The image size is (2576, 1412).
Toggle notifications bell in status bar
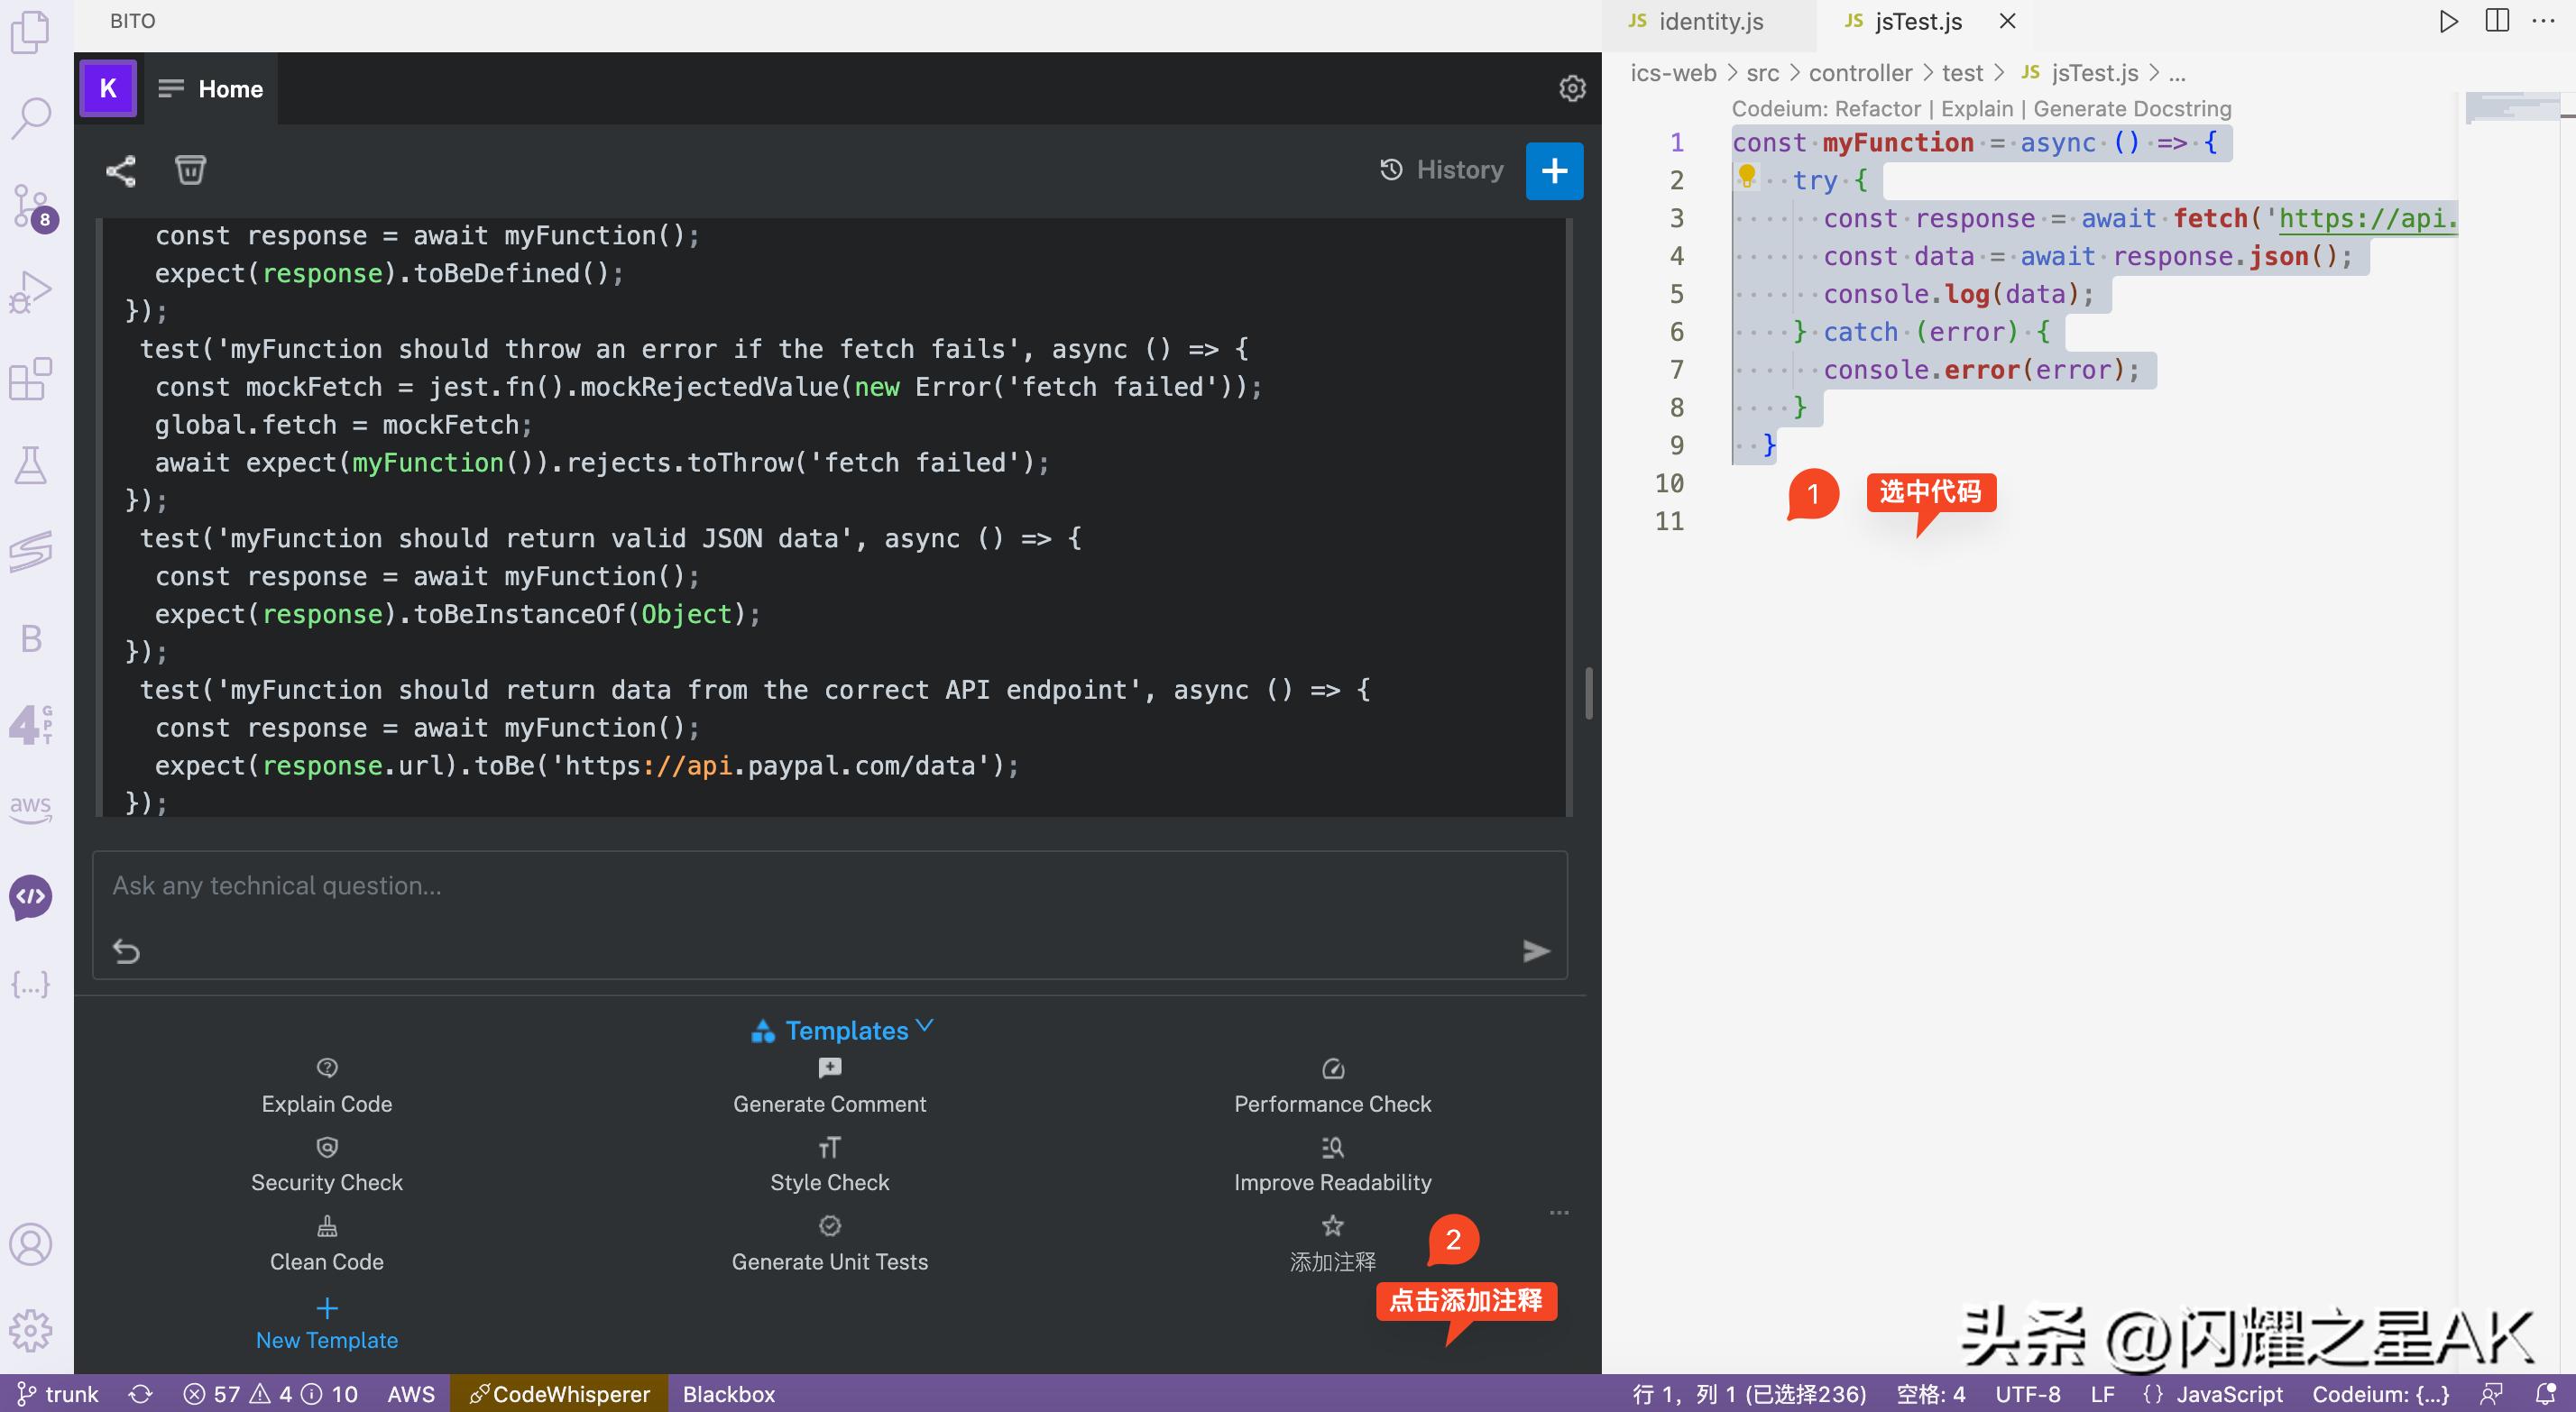2546,1393
